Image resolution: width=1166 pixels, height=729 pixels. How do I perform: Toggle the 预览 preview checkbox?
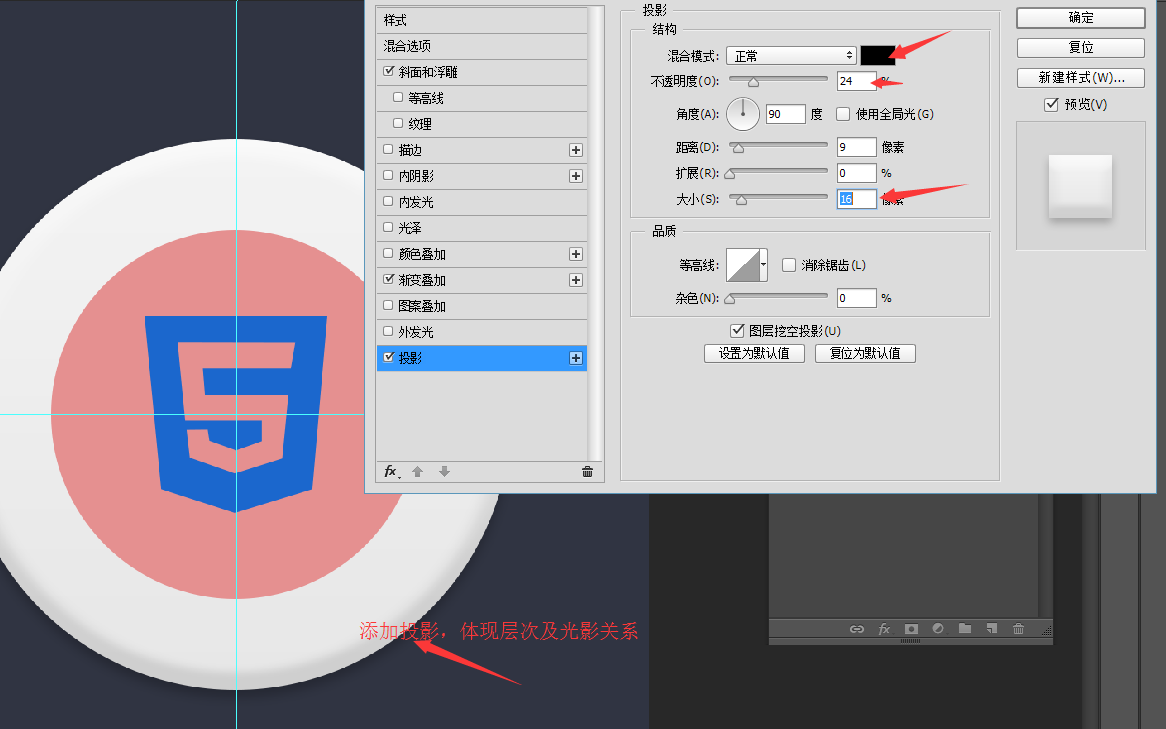1051,104
